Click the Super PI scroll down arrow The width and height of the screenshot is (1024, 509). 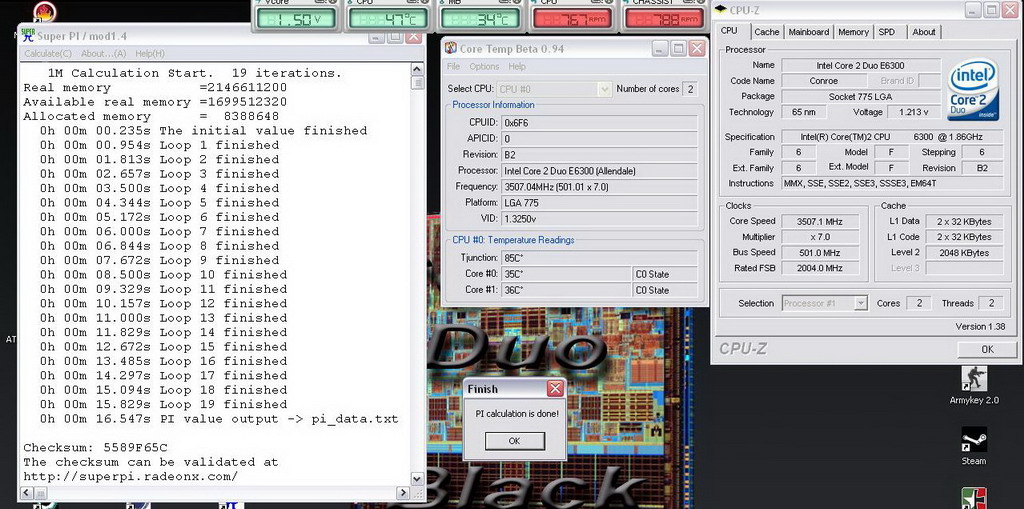pyautogui.click(x=417, y=480)
